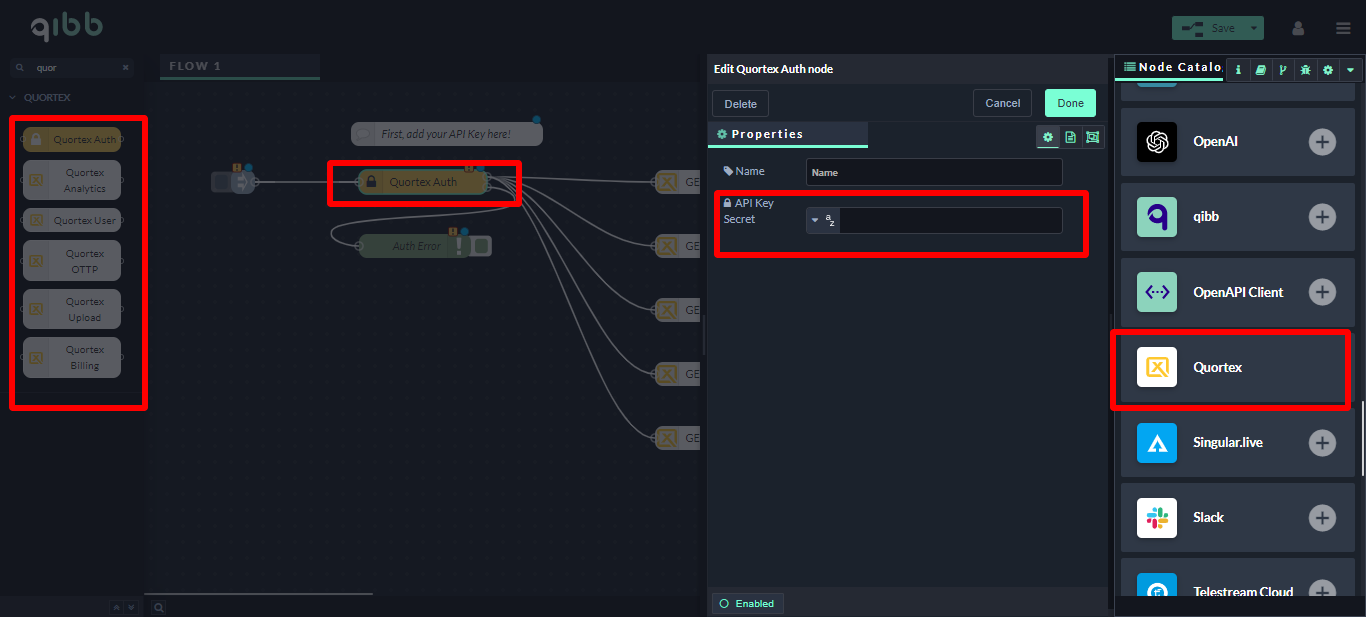Toggle the Auth Error debug node button
This screenshot has width=1366, height=617.
[x=481, y=246]
